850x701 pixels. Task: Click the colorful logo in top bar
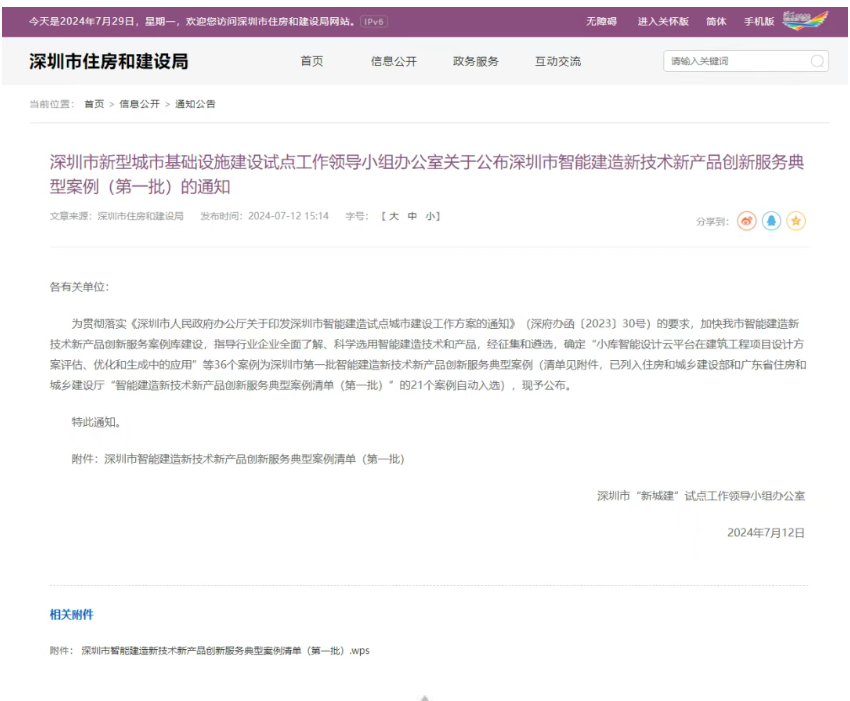(x=806, y=20)
